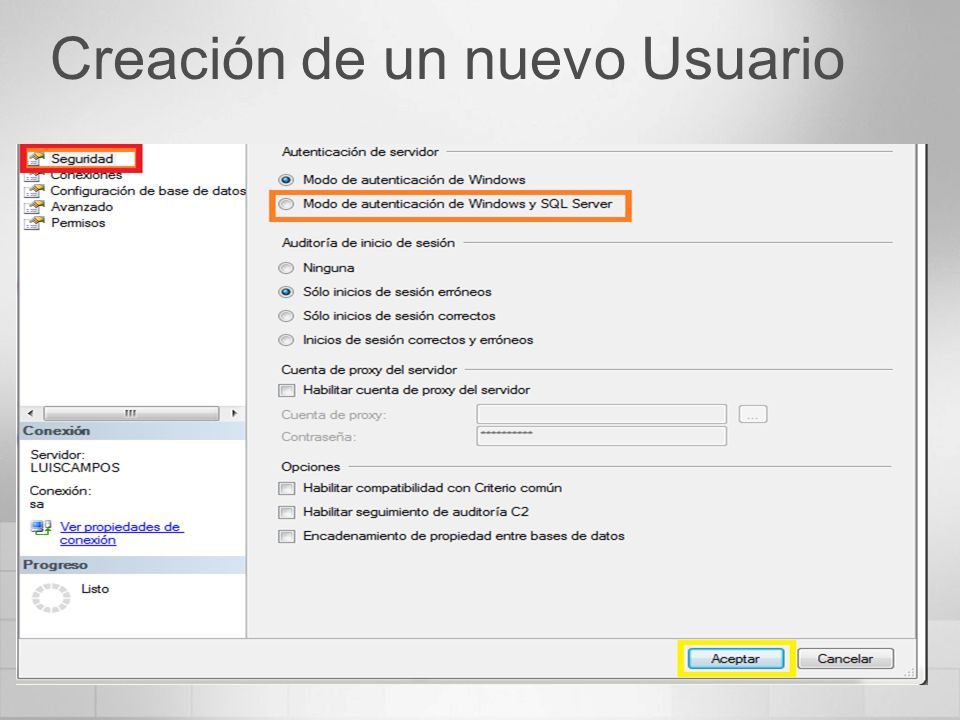The width and height of the screenshot is (960, 720).
Task: Click the Auditoría de inicio de sesión label
Action: pos(368,243)
